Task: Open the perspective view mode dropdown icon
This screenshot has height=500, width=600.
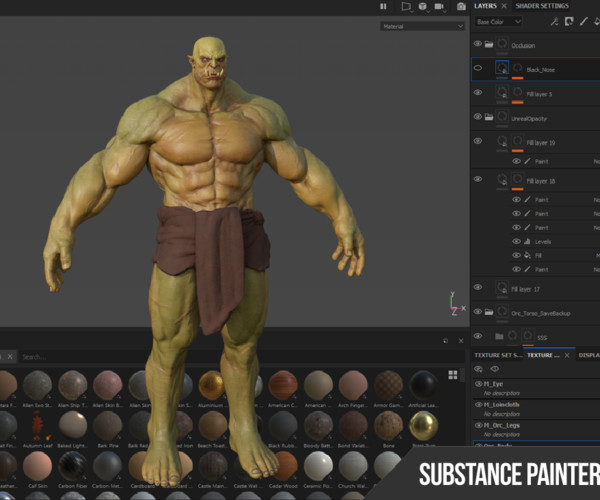Action: pos(406,7)
